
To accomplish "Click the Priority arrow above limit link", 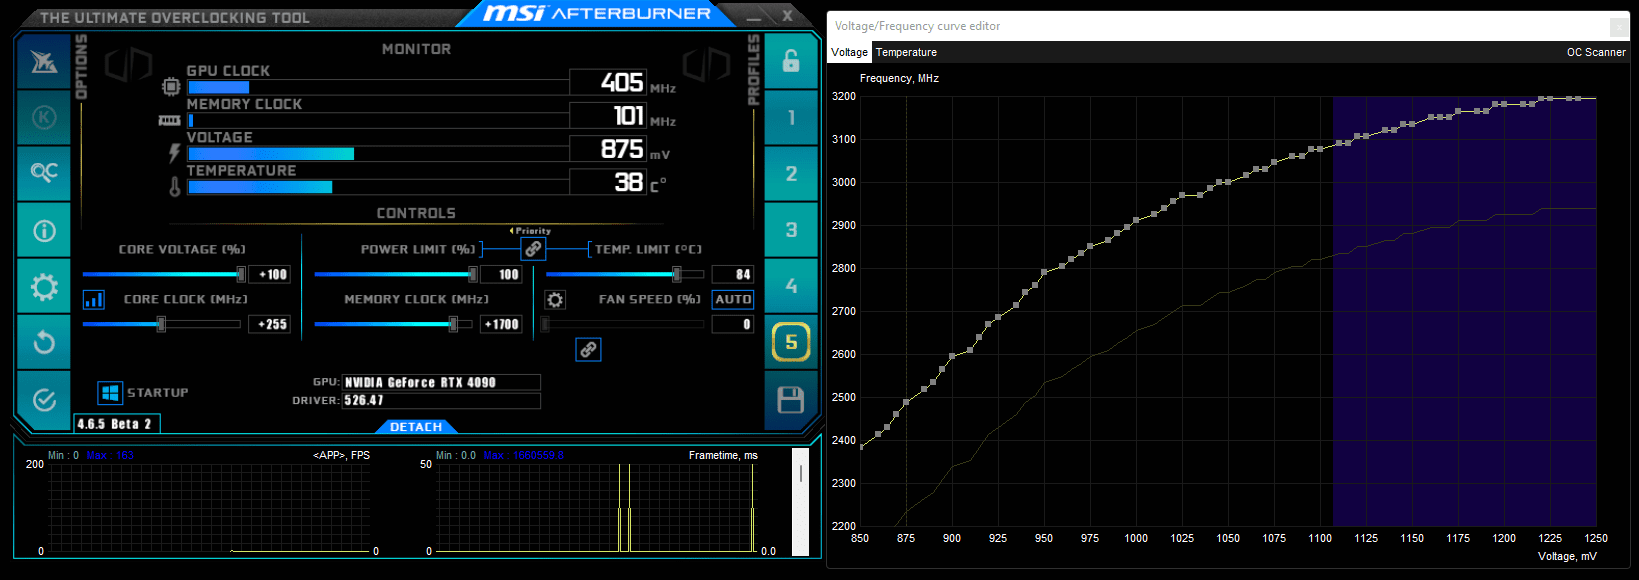I will (530, 231).
